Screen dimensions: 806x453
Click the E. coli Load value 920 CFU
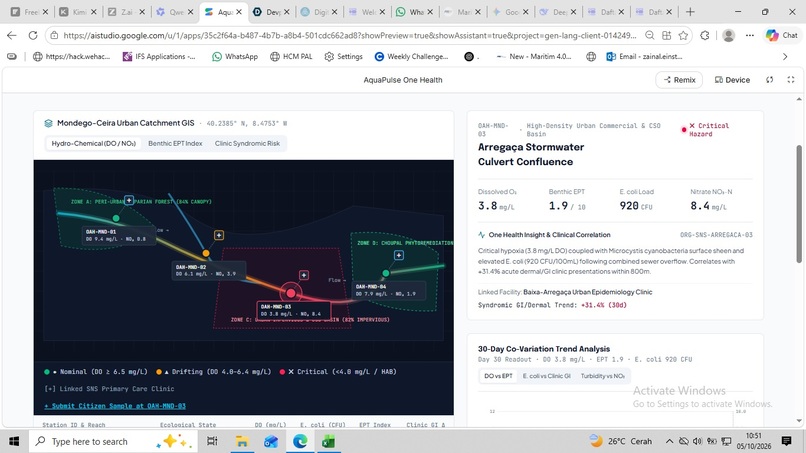(636, 206)
